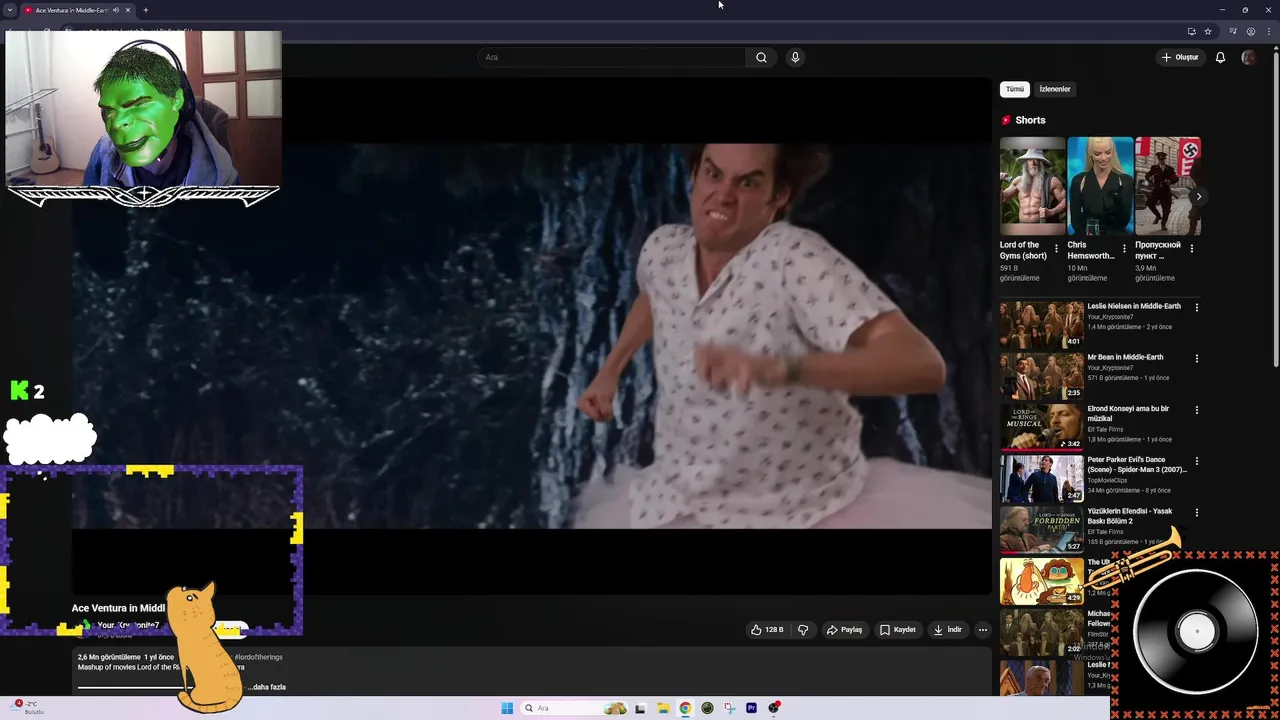
Task: Open File Explorer from the taskbar
Action: 663,708
